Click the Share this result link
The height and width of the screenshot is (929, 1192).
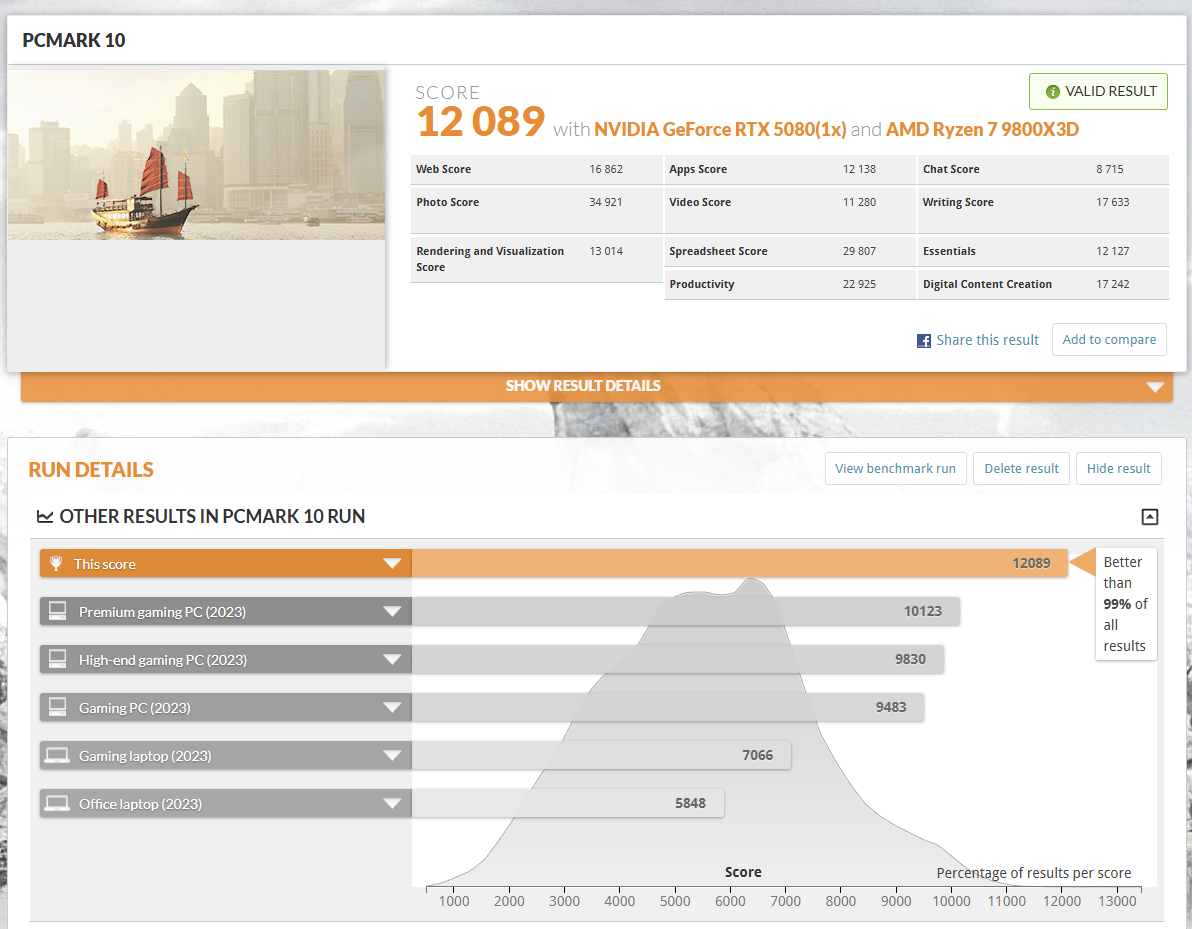(987, 340)
